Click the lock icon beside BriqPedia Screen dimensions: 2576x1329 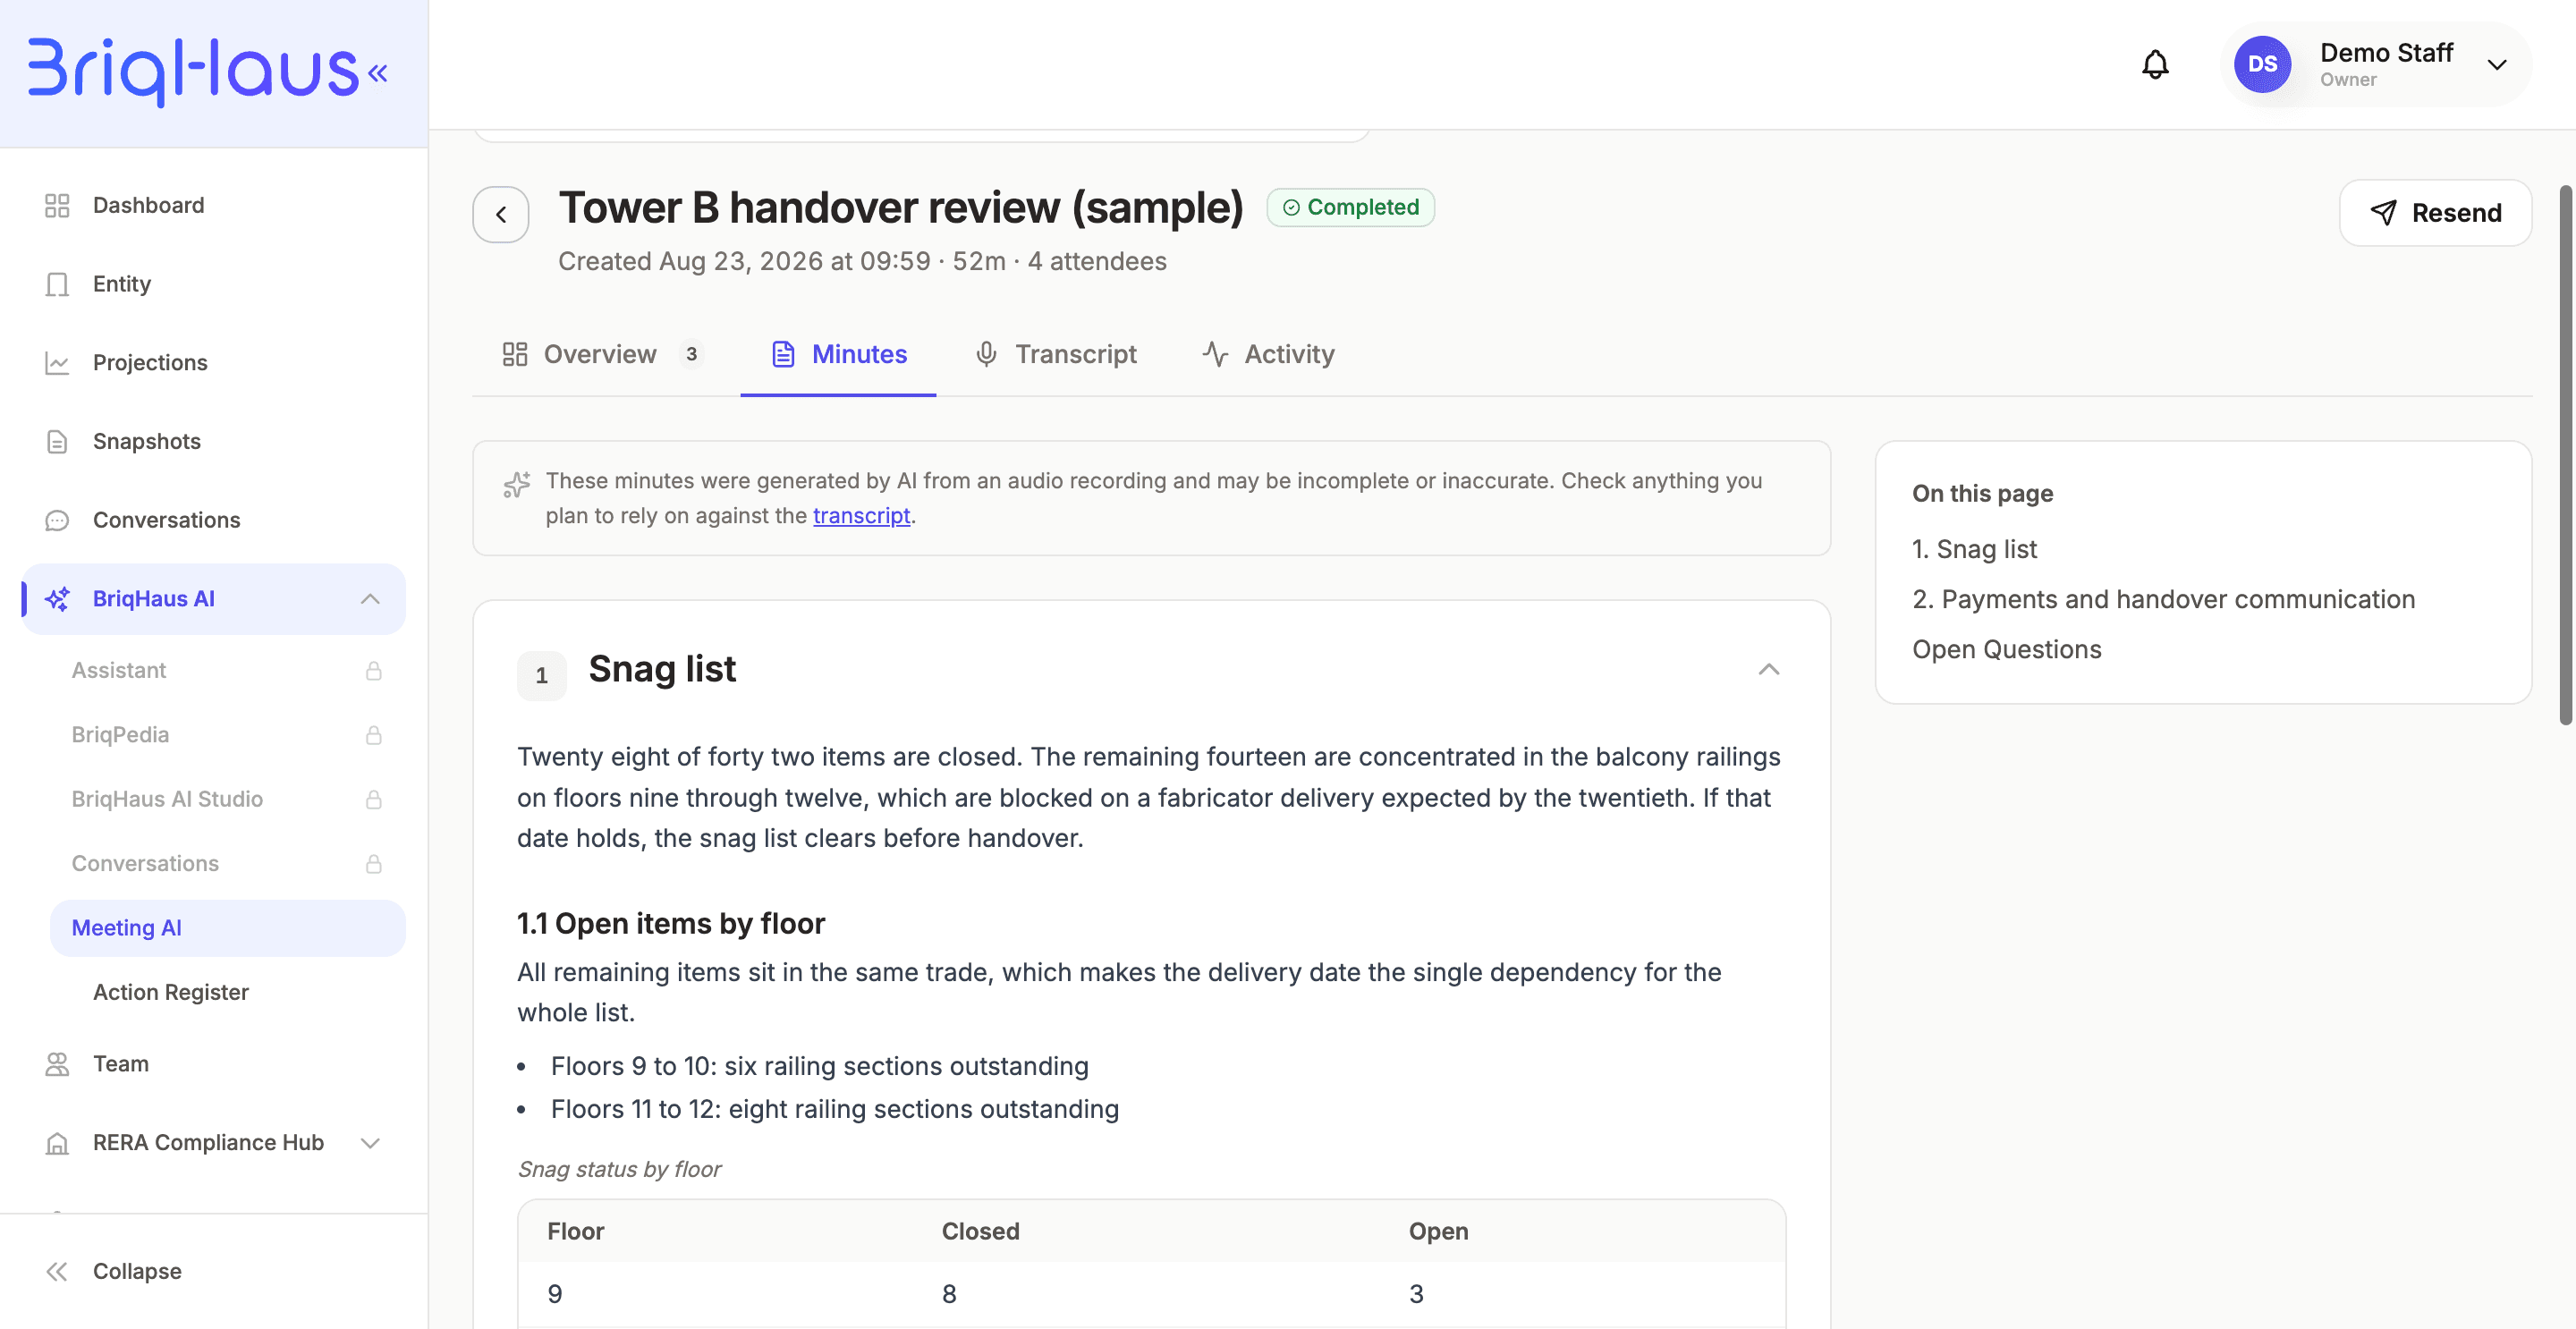374,735
